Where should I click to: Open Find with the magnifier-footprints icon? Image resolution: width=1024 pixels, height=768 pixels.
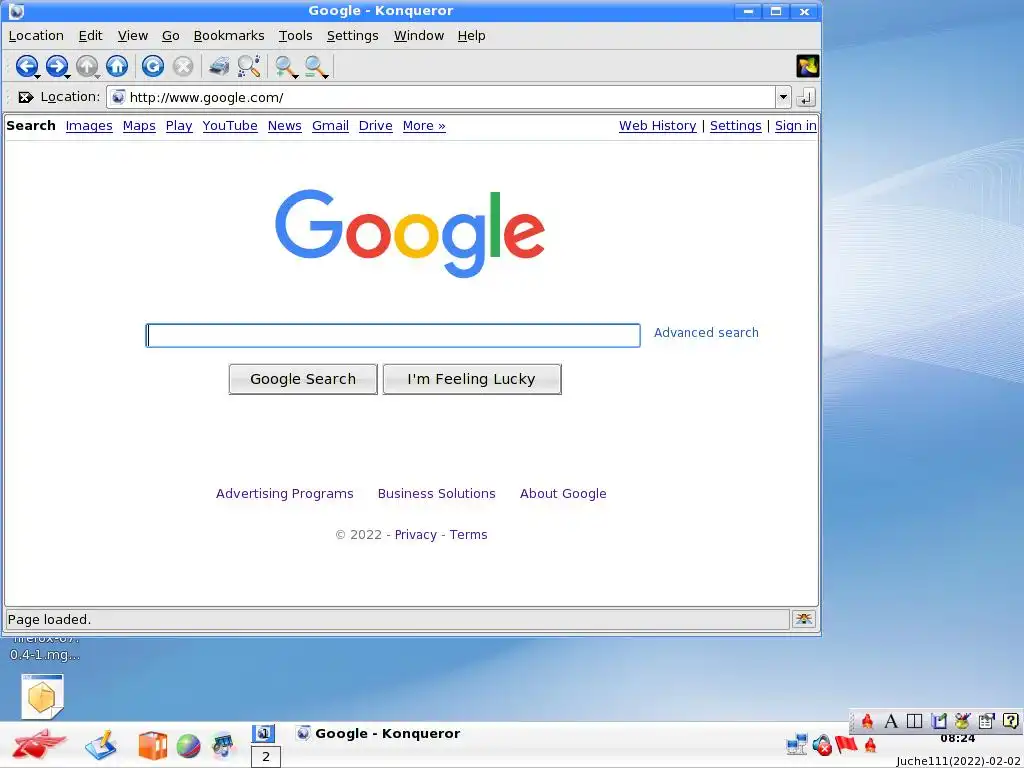tap(249, 66)
